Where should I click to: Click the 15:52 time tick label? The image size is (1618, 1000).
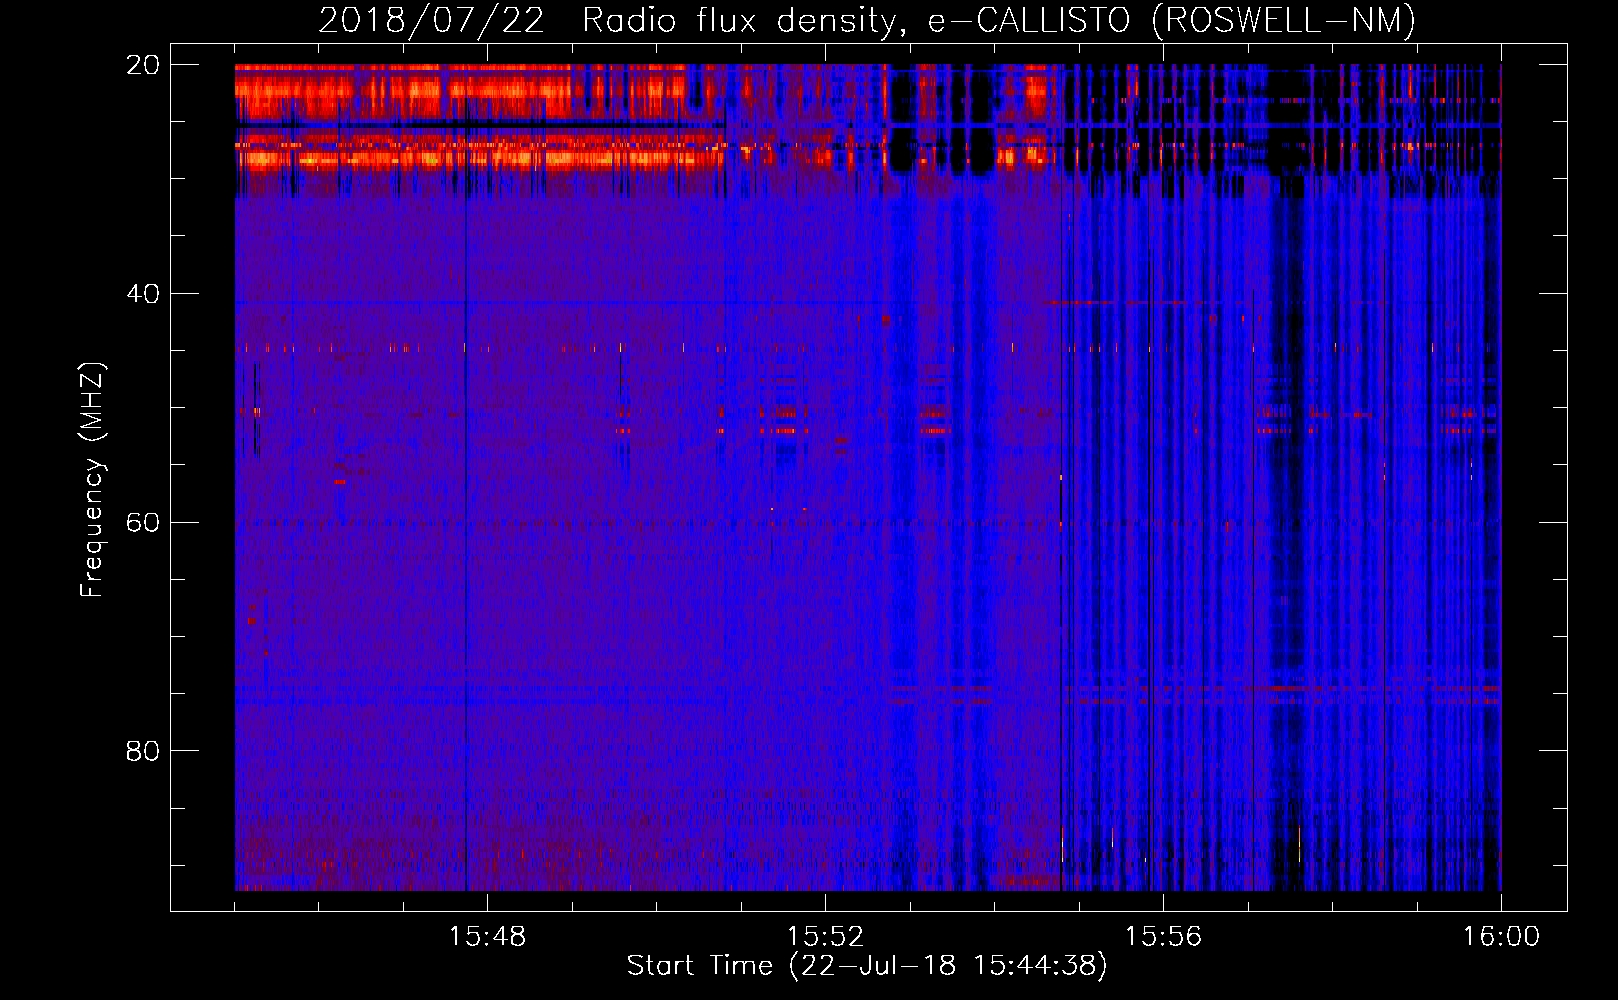[x=825, y=937]
